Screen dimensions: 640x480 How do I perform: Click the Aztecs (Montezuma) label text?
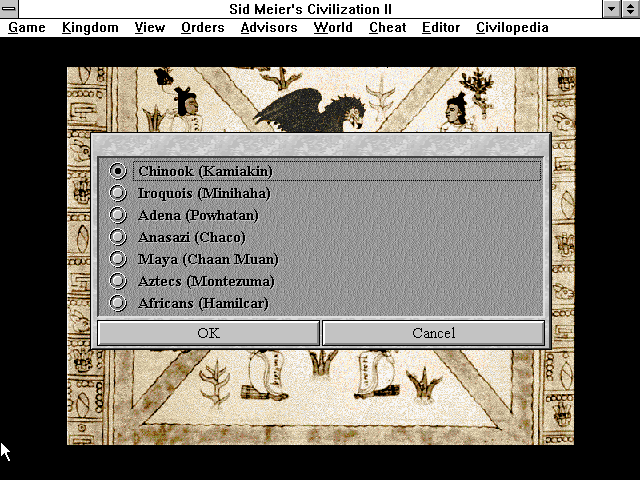click(x=206, y=281)
